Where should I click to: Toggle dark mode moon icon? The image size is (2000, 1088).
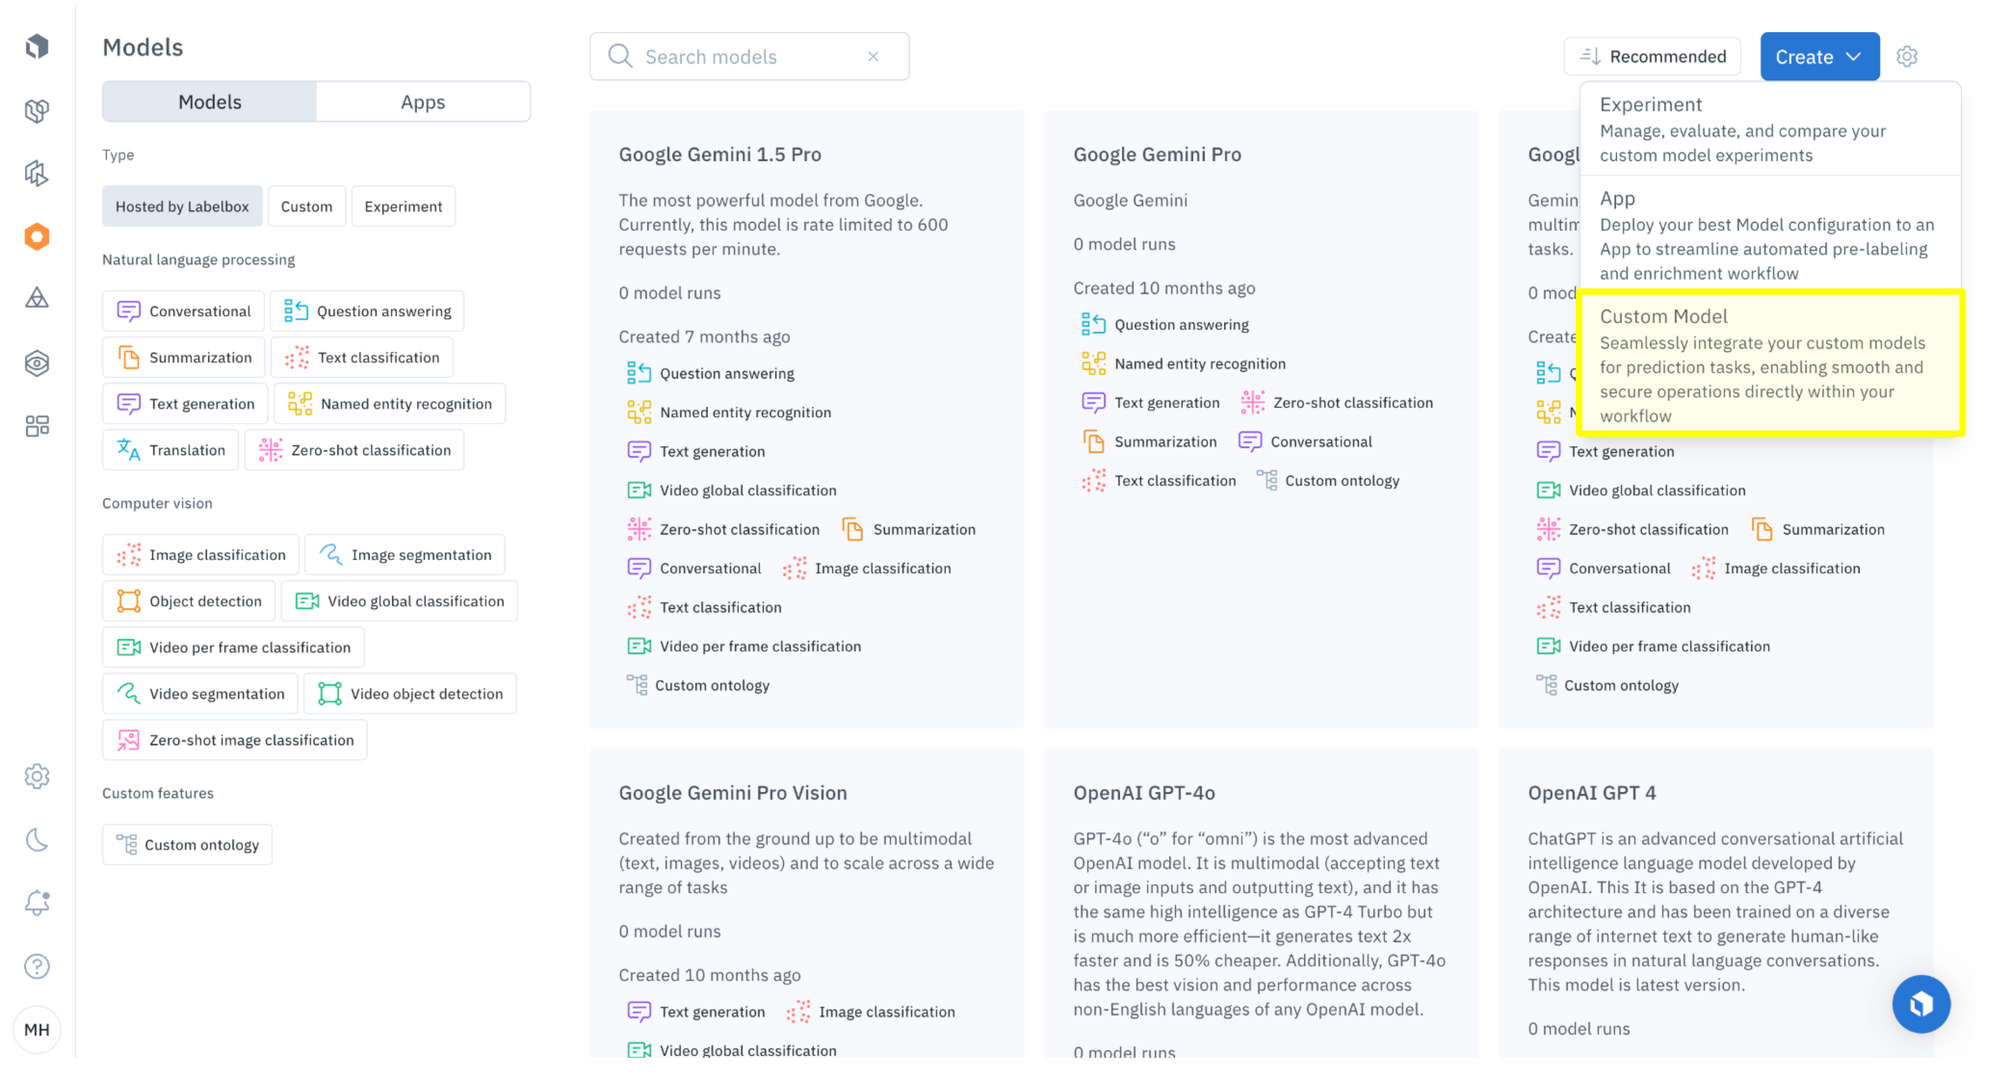(x=37, y=840)
